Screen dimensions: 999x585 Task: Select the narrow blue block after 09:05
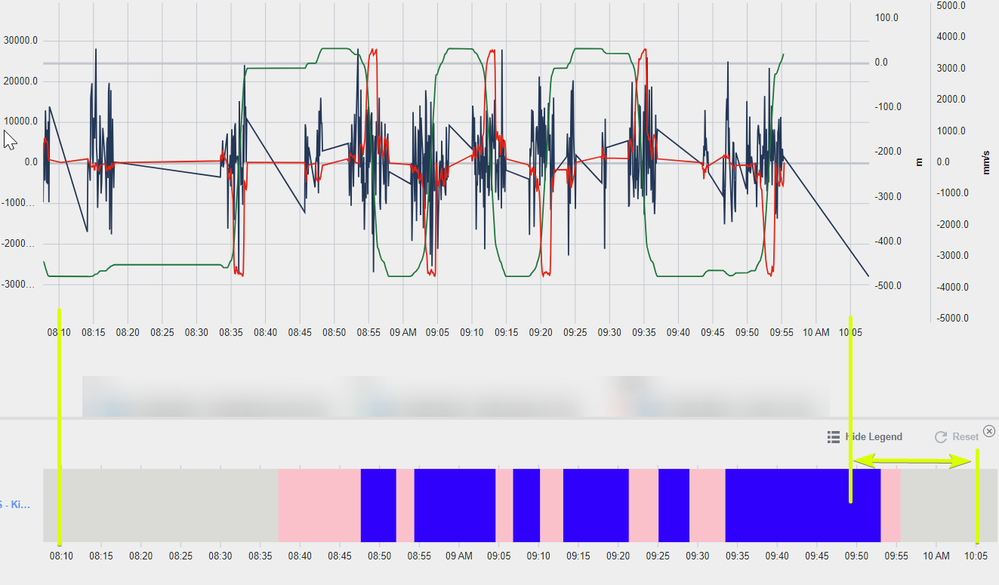[x=526, y=505]
